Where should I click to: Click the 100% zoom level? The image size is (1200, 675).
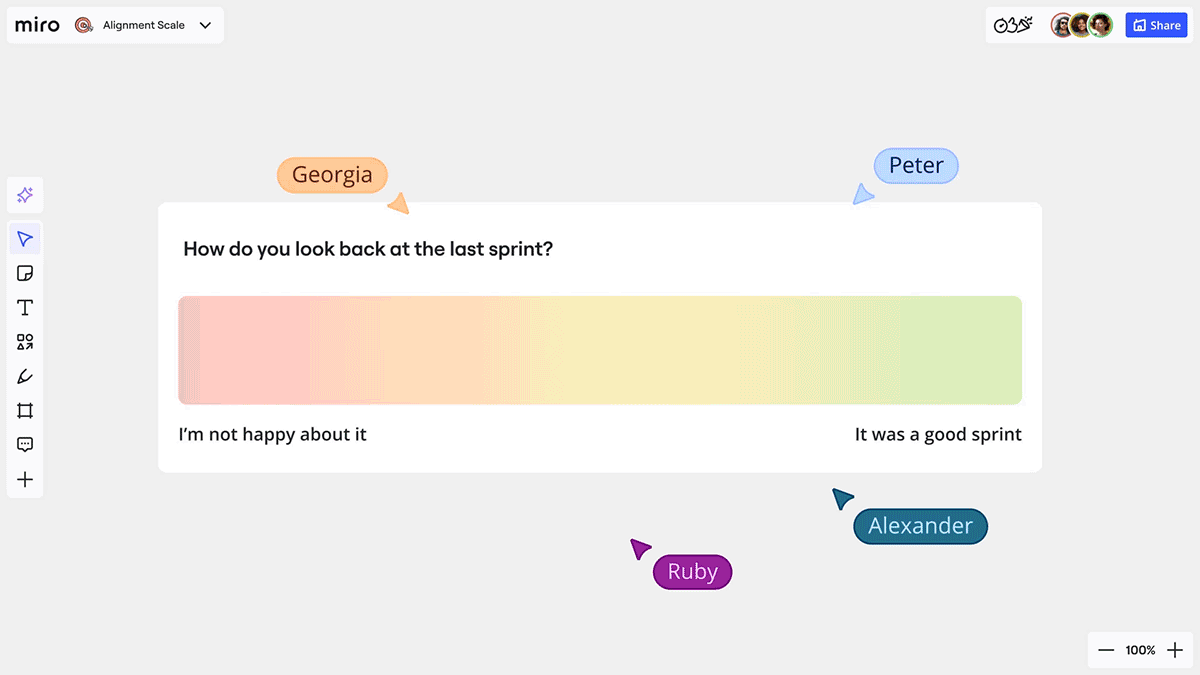click(x=1140, y=650)
